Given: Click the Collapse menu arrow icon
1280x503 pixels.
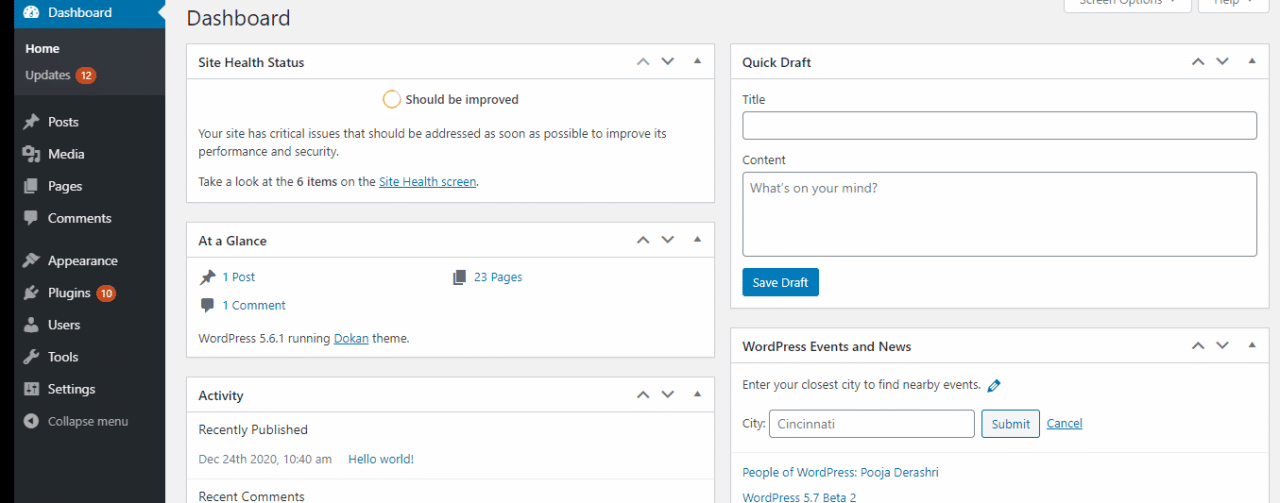Looking at the screenshot, I should (x=31, y=421).
